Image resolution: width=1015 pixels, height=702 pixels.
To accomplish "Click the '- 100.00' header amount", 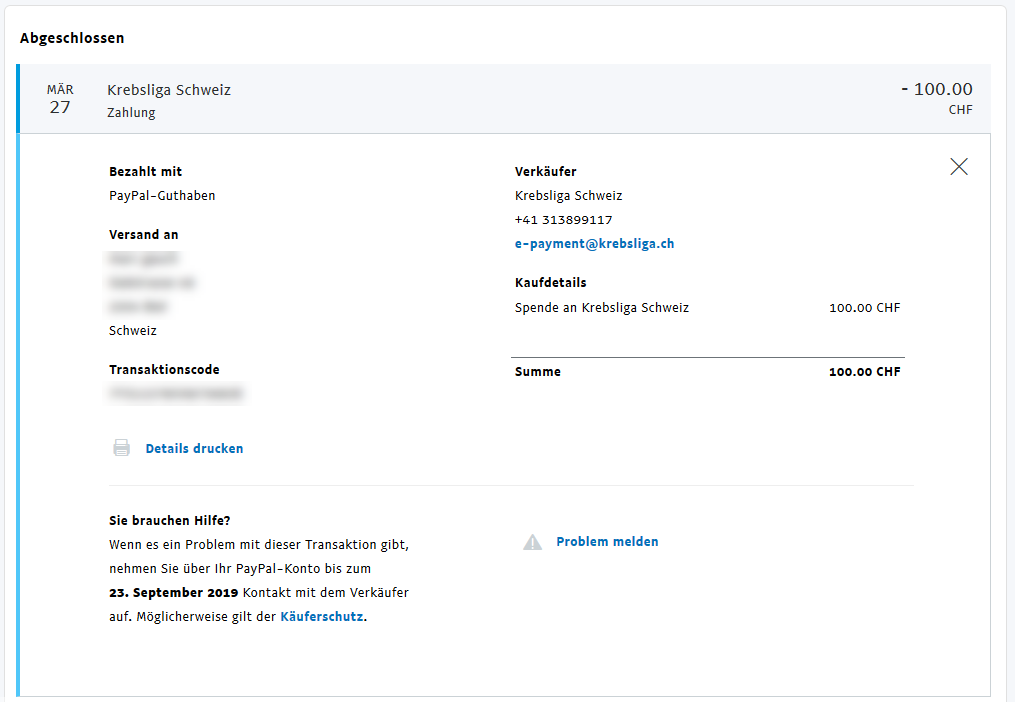I will tap(937, 89).
